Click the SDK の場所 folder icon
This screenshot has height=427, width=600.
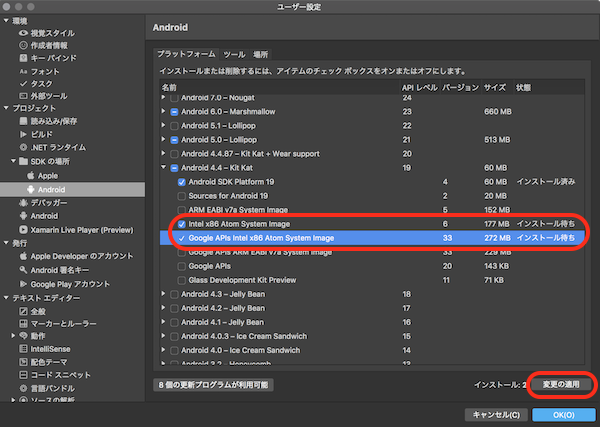(23, 161)
